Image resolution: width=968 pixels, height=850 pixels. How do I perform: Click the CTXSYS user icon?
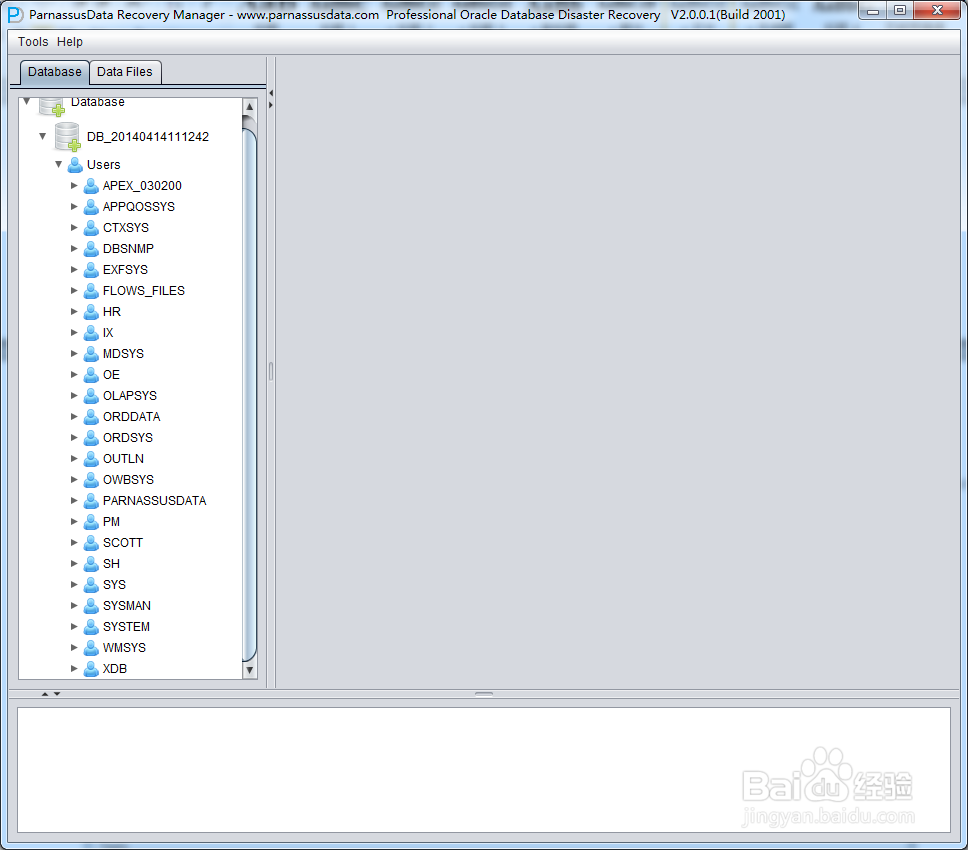(91, 228)
